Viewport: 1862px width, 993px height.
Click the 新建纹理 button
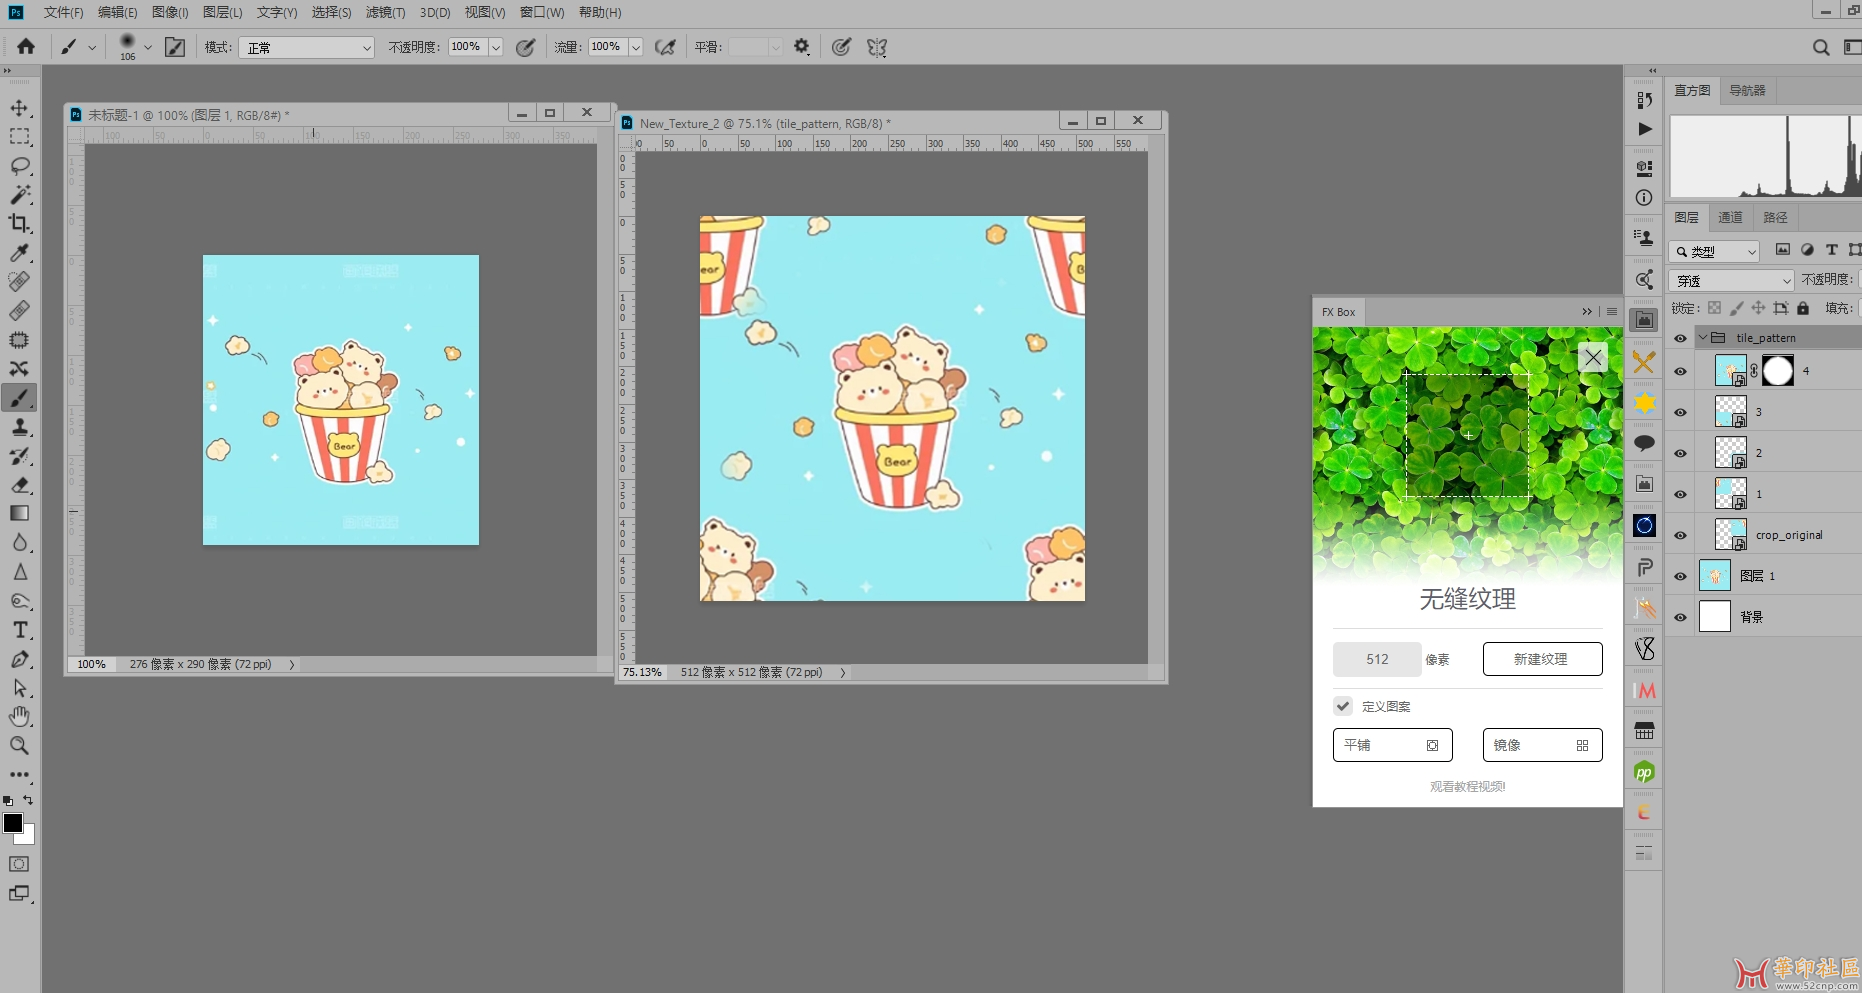coord(1542,659)
